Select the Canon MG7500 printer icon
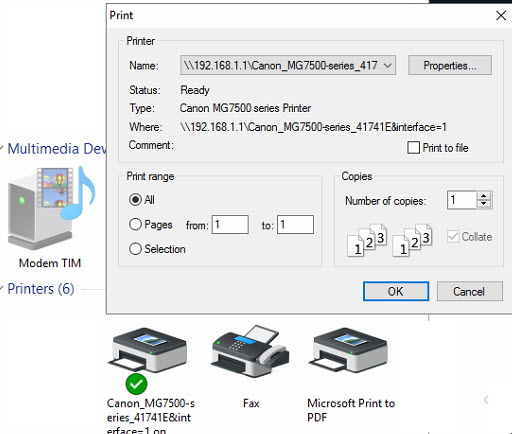Viewport: 521px width, 434px height. 148,351
